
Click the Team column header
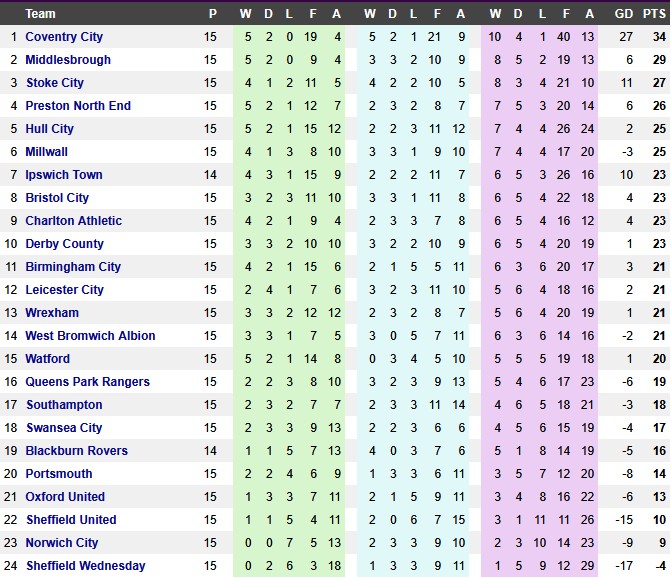41,14
